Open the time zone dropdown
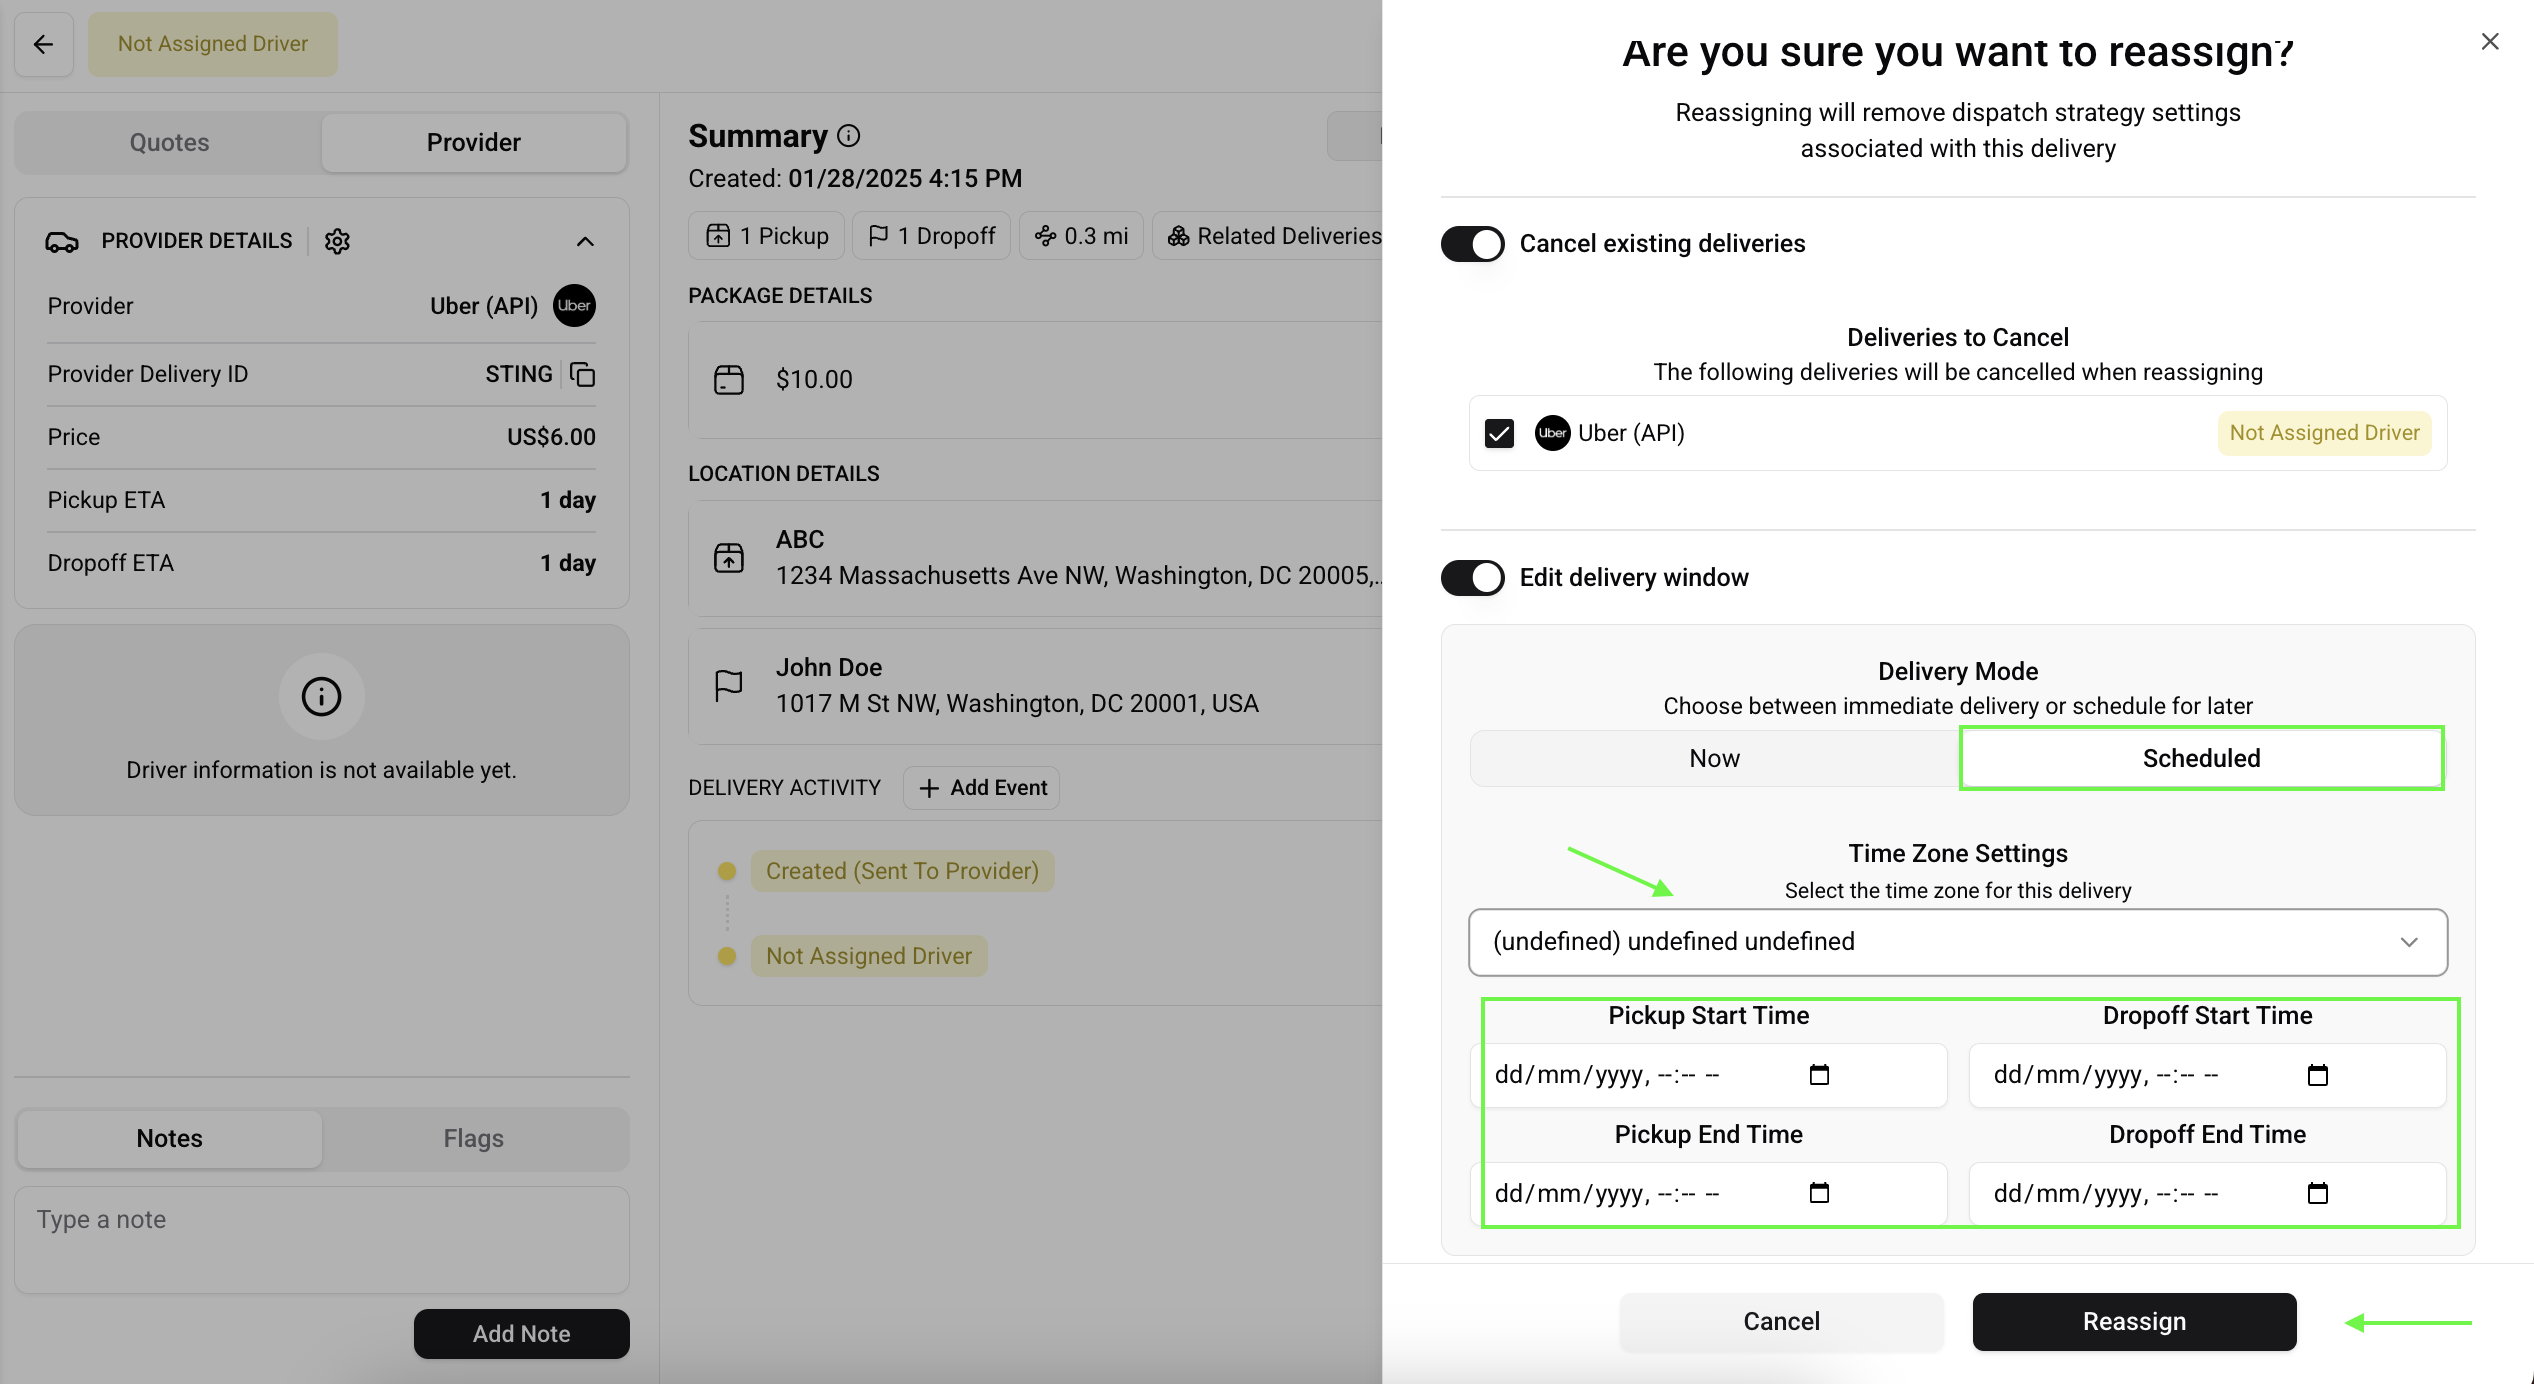Image resolution: width=2534 pixels, height=1384 pixels. (1957, 942)
